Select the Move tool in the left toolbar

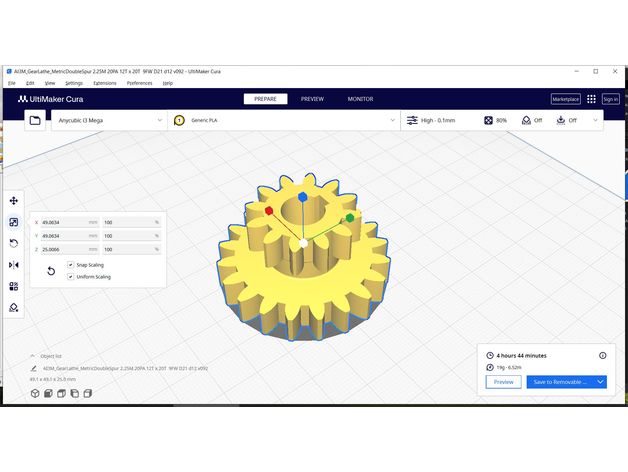pyautogui.click(x=14, y=201)
